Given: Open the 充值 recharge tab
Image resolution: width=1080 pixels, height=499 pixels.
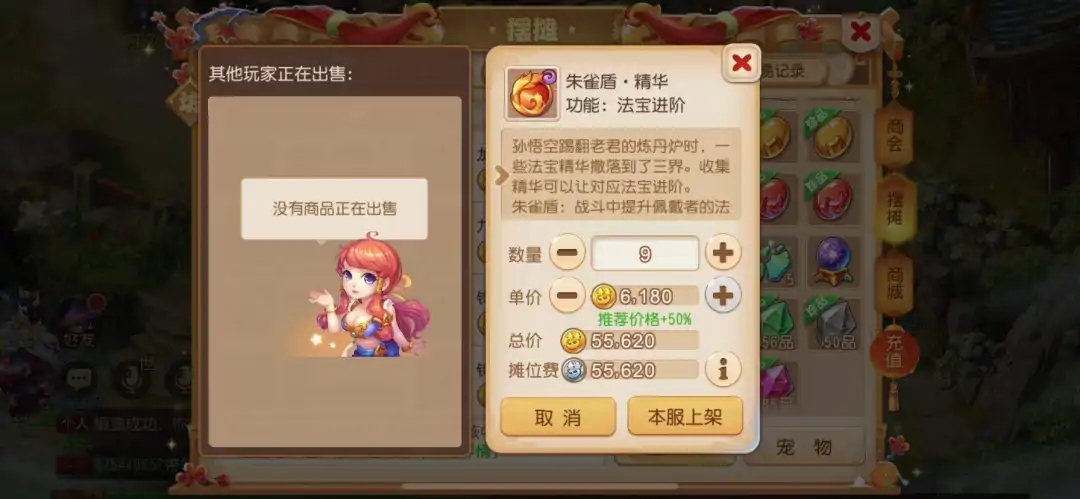Looking at the screenshot, I should 894,351.
